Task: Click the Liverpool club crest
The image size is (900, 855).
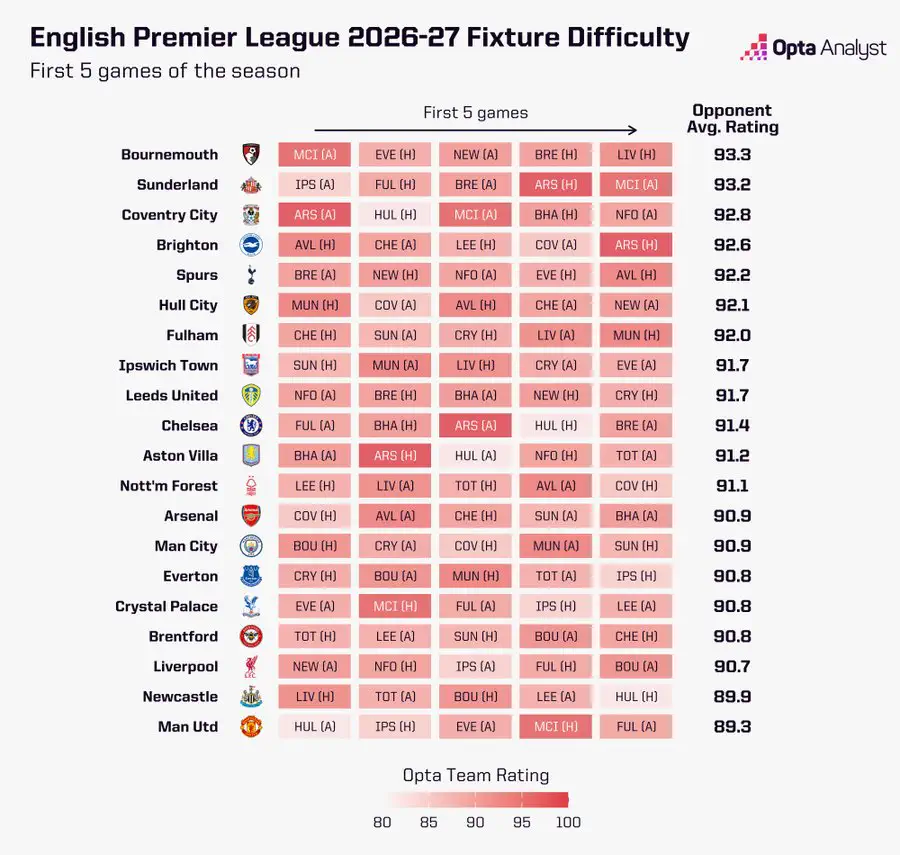Action: [251, 667]
